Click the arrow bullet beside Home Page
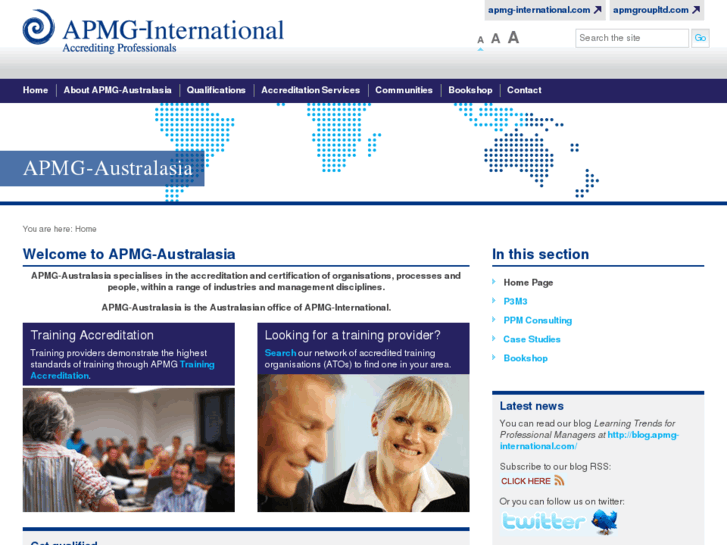This screenshot has height=545, width=727. [x=494, y=282]
